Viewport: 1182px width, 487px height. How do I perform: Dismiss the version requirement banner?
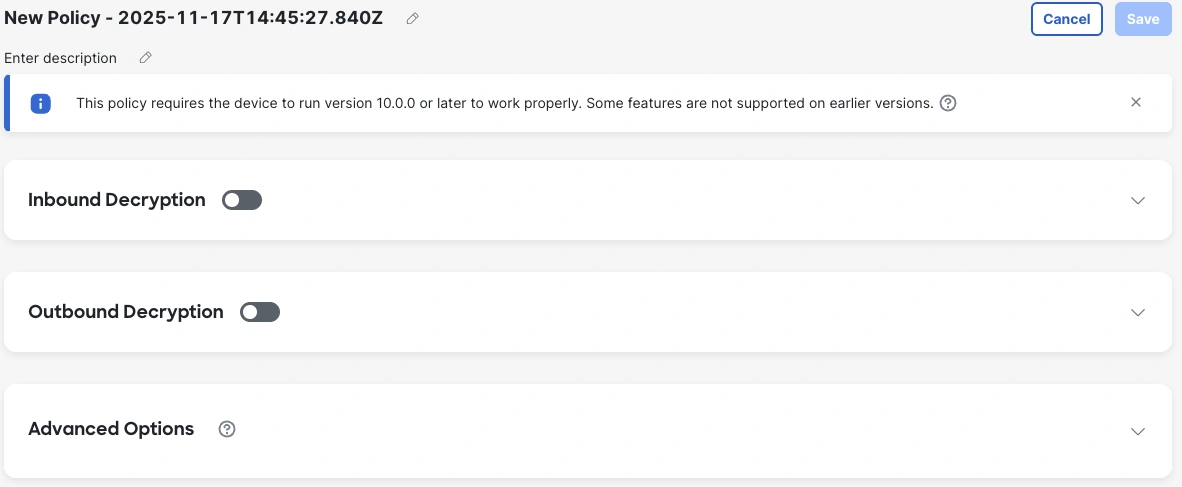1136,103
